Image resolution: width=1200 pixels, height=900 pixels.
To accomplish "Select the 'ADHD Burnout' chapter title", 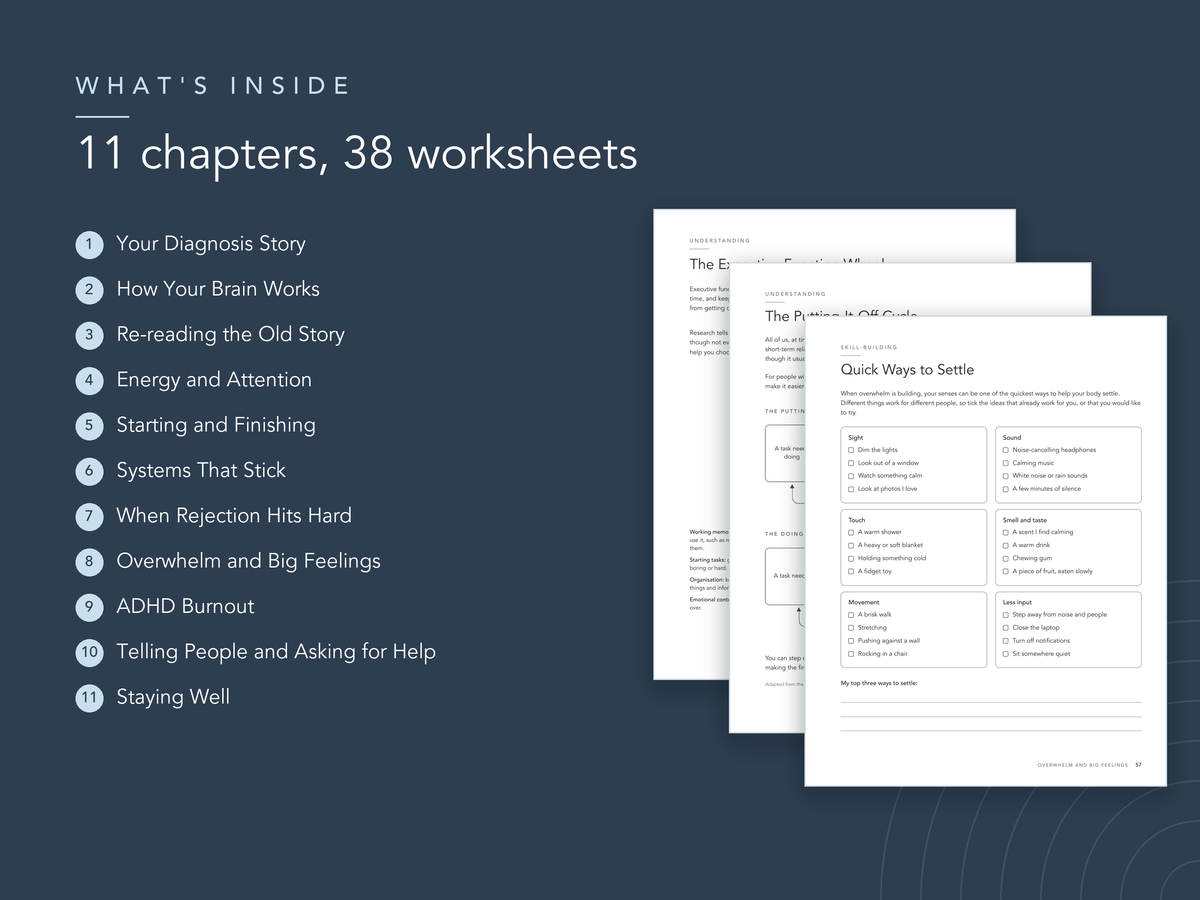I will click(185, 606).
